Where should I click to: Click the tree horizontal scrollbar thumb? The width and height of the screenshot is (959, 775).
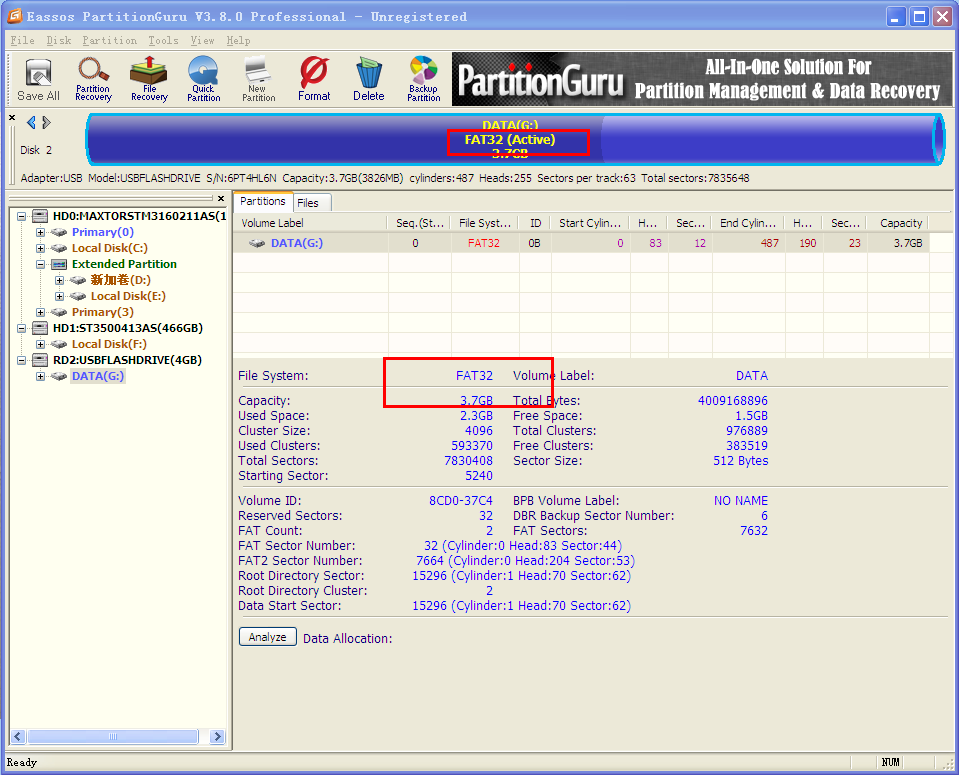pyautogui.click(x=113, y=736)
